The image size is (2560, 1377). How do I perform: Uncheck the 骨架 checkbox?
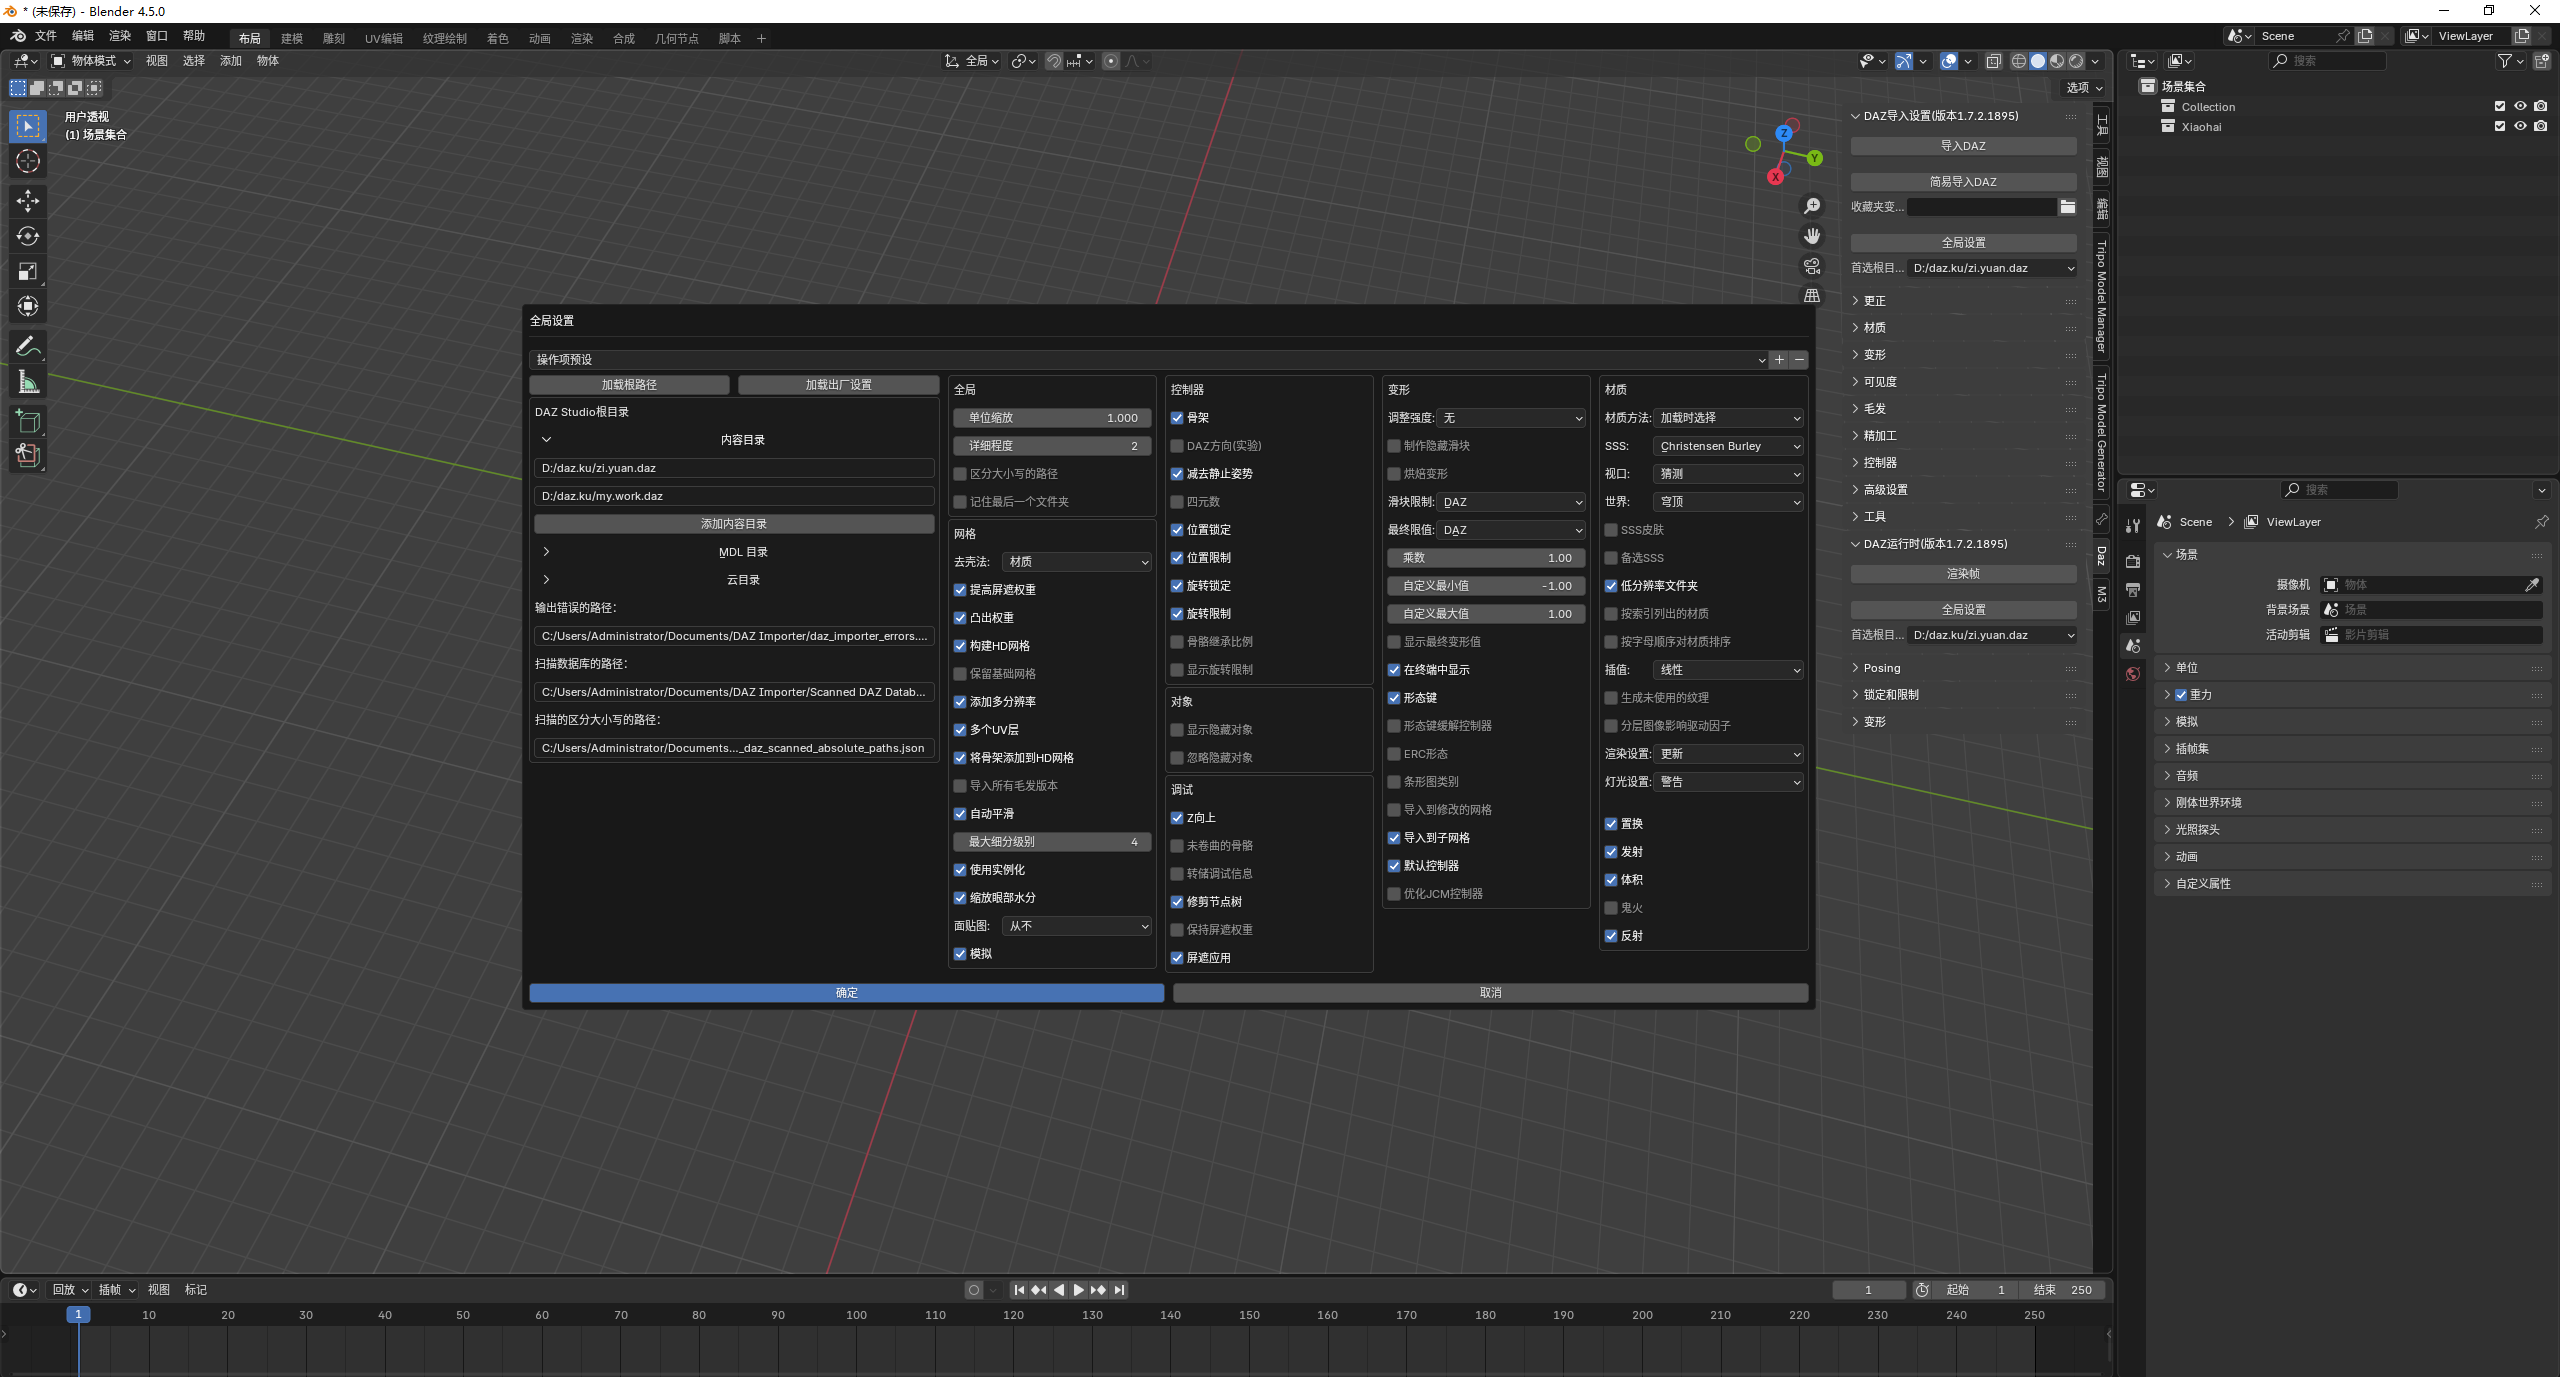pos(1177,418)
